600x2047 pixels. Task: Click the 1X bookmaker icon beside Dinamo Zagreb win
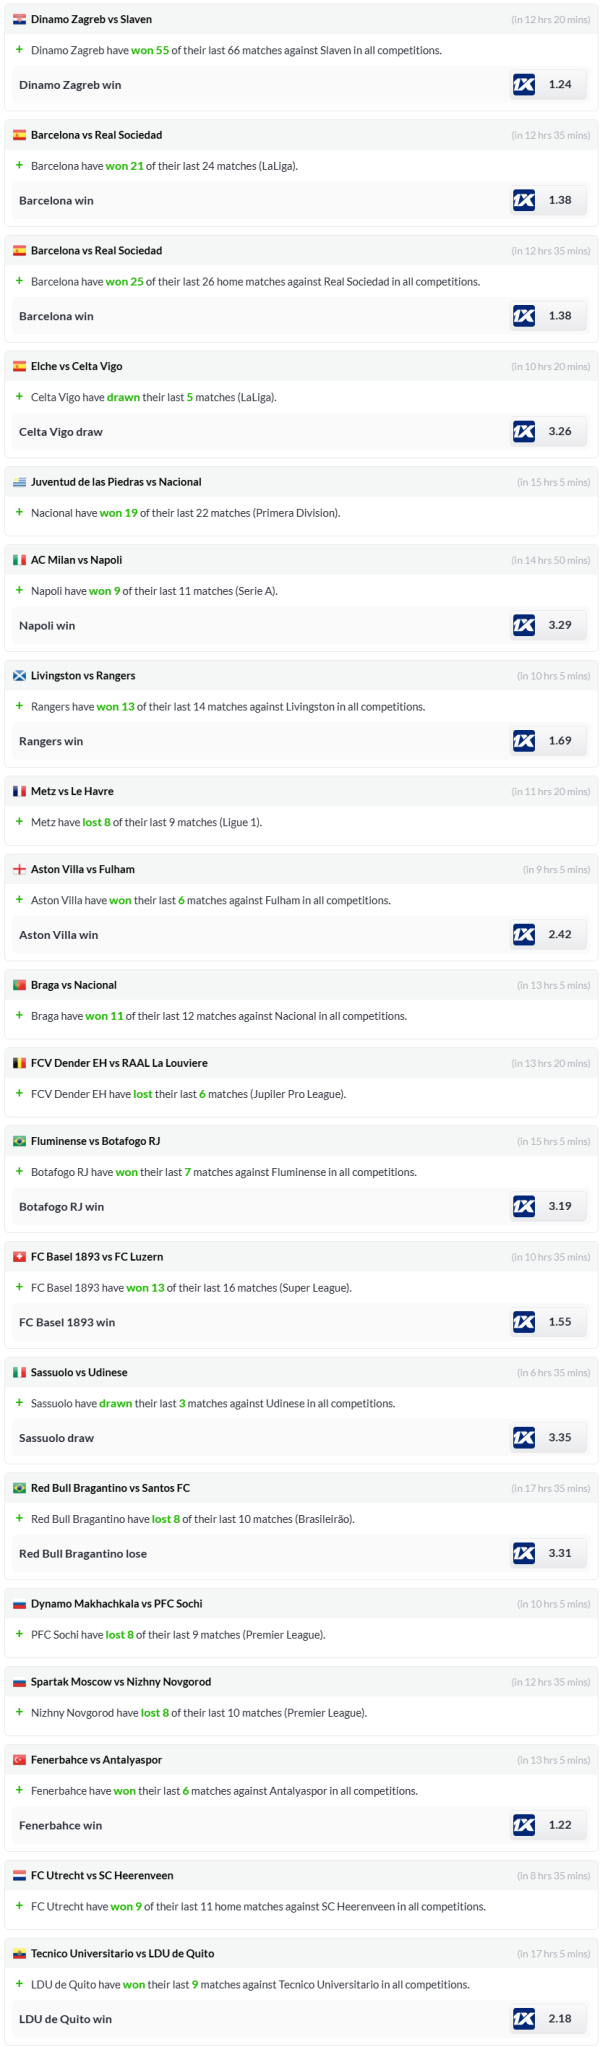[x=524, y=85]
